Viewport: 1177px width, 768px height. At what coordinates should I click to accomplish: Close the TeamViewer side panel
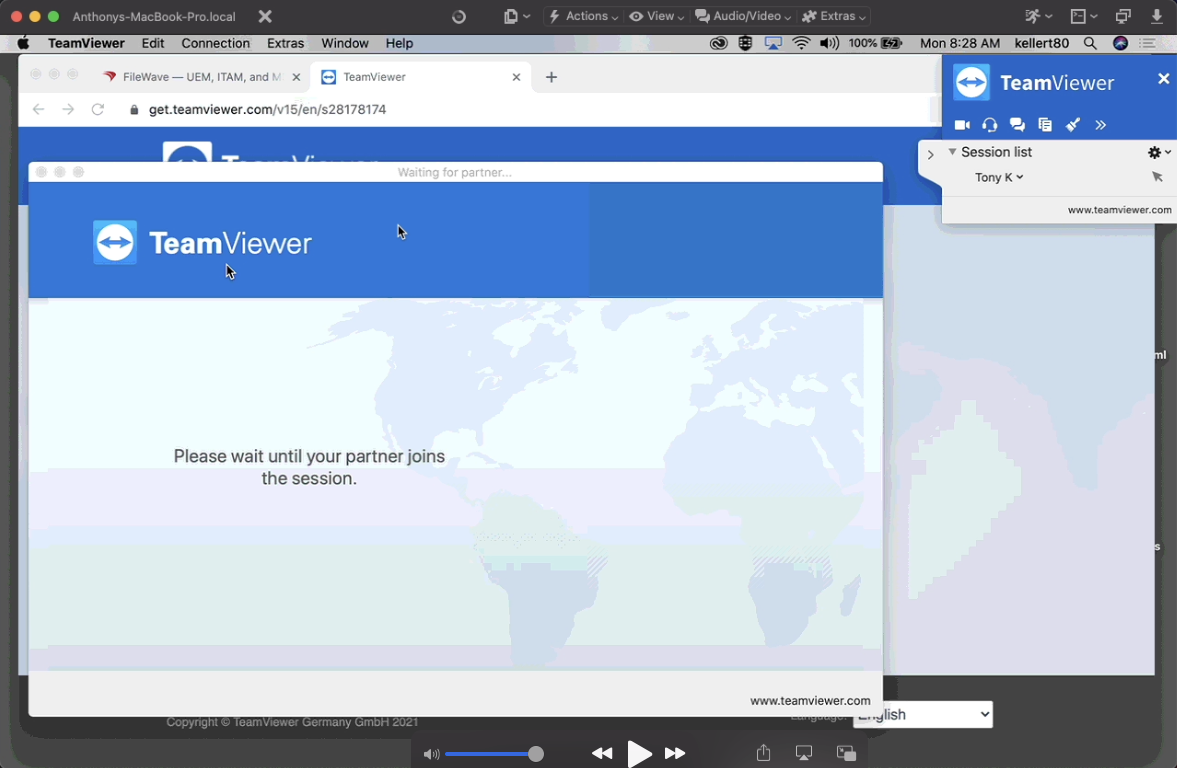pos(1163,78)
